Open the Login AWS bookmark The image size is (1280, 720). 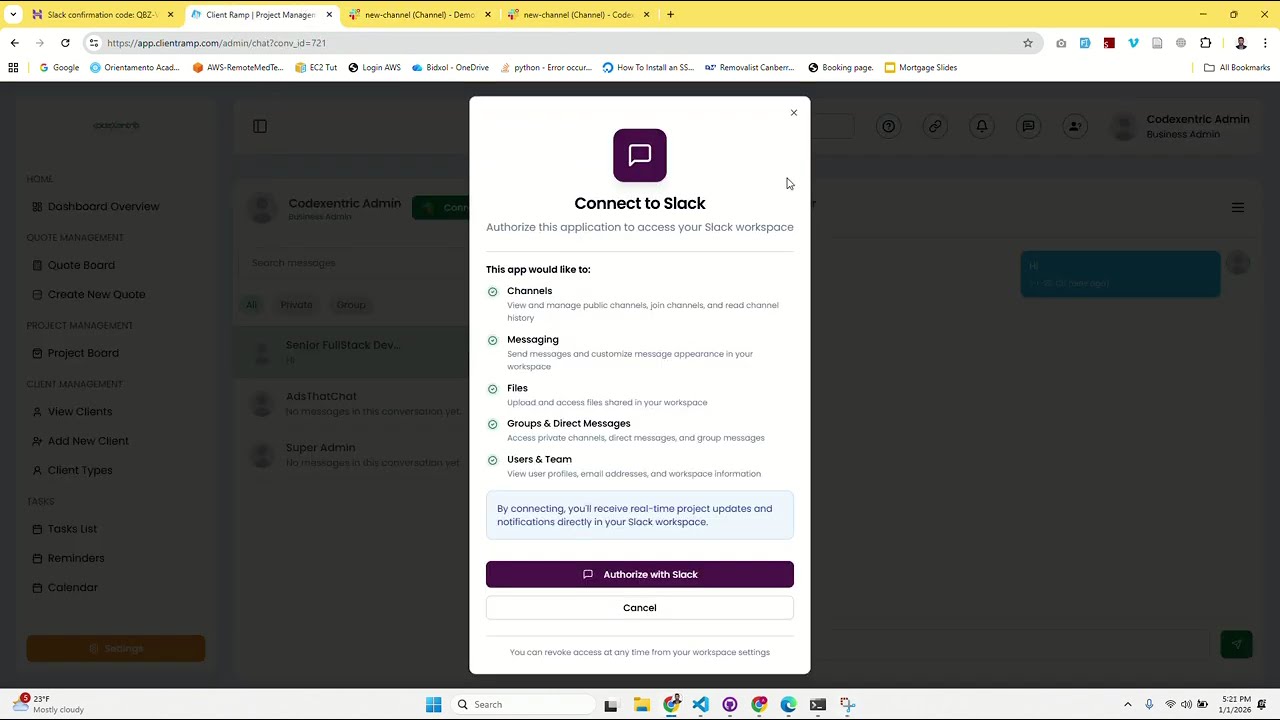(374, 68)
